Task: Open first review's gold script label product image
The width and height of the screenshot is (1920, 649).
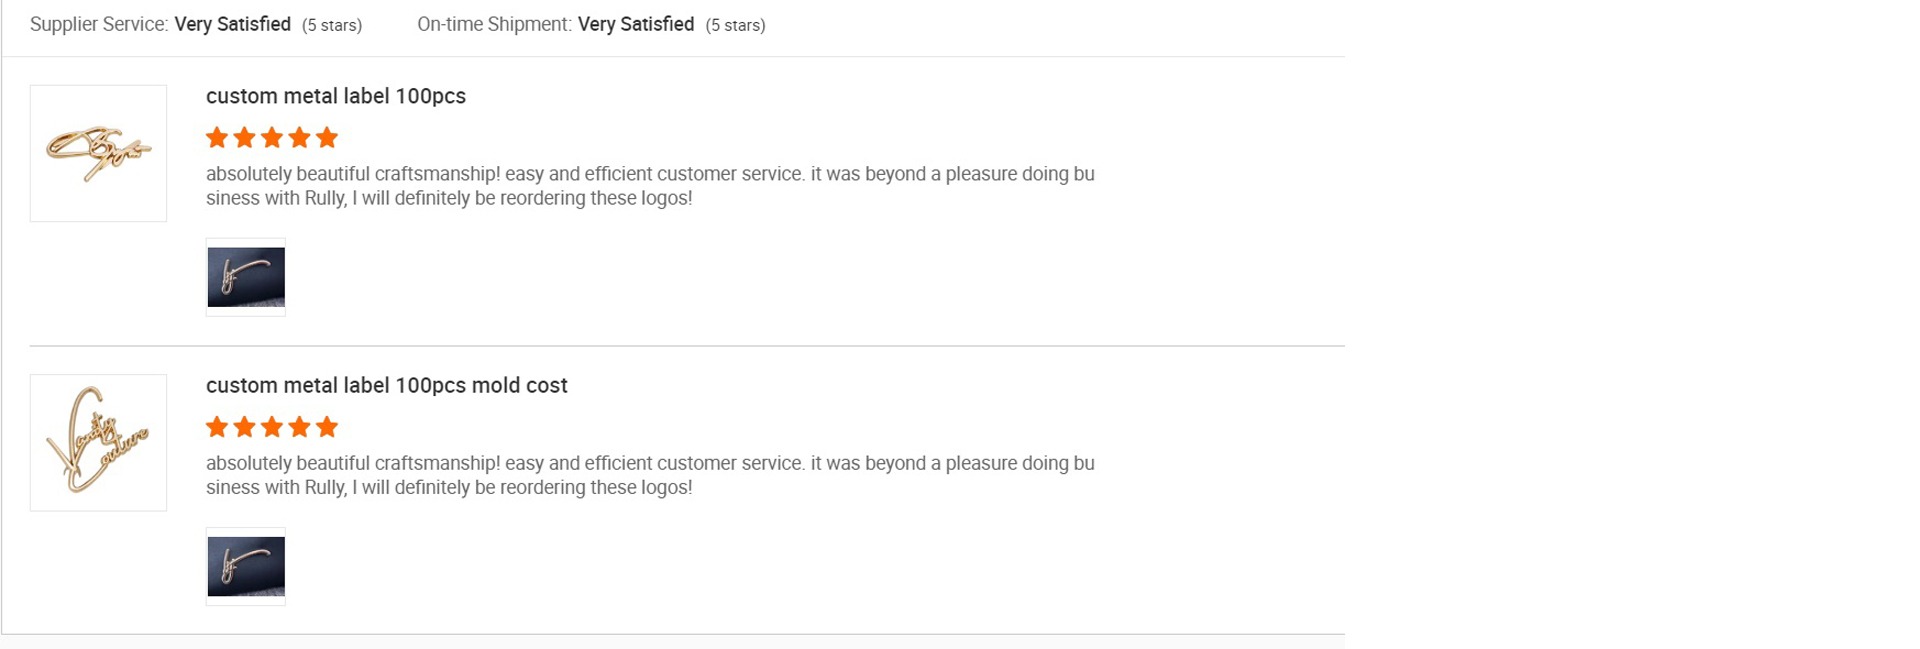Action: pos(98,153)
